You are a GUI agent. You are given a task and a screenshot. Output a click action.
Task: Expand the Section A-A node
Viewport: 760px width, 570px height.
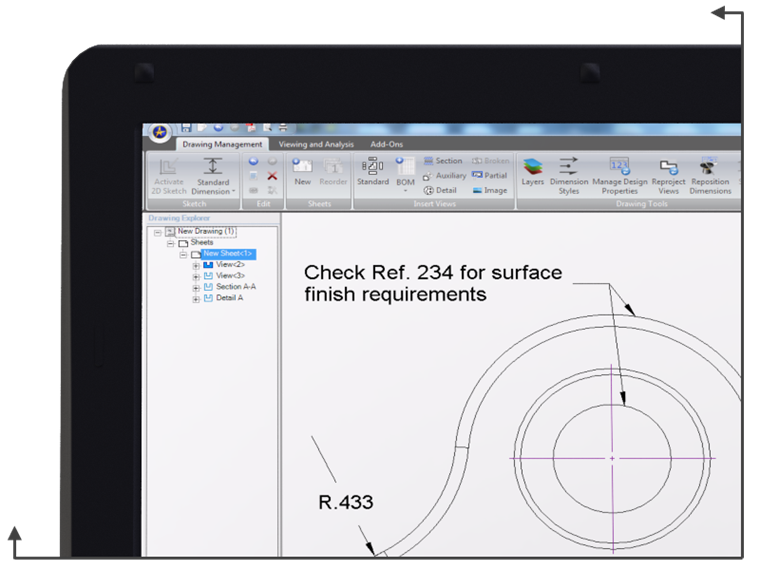pyautogui.click(x=196, y=288)
